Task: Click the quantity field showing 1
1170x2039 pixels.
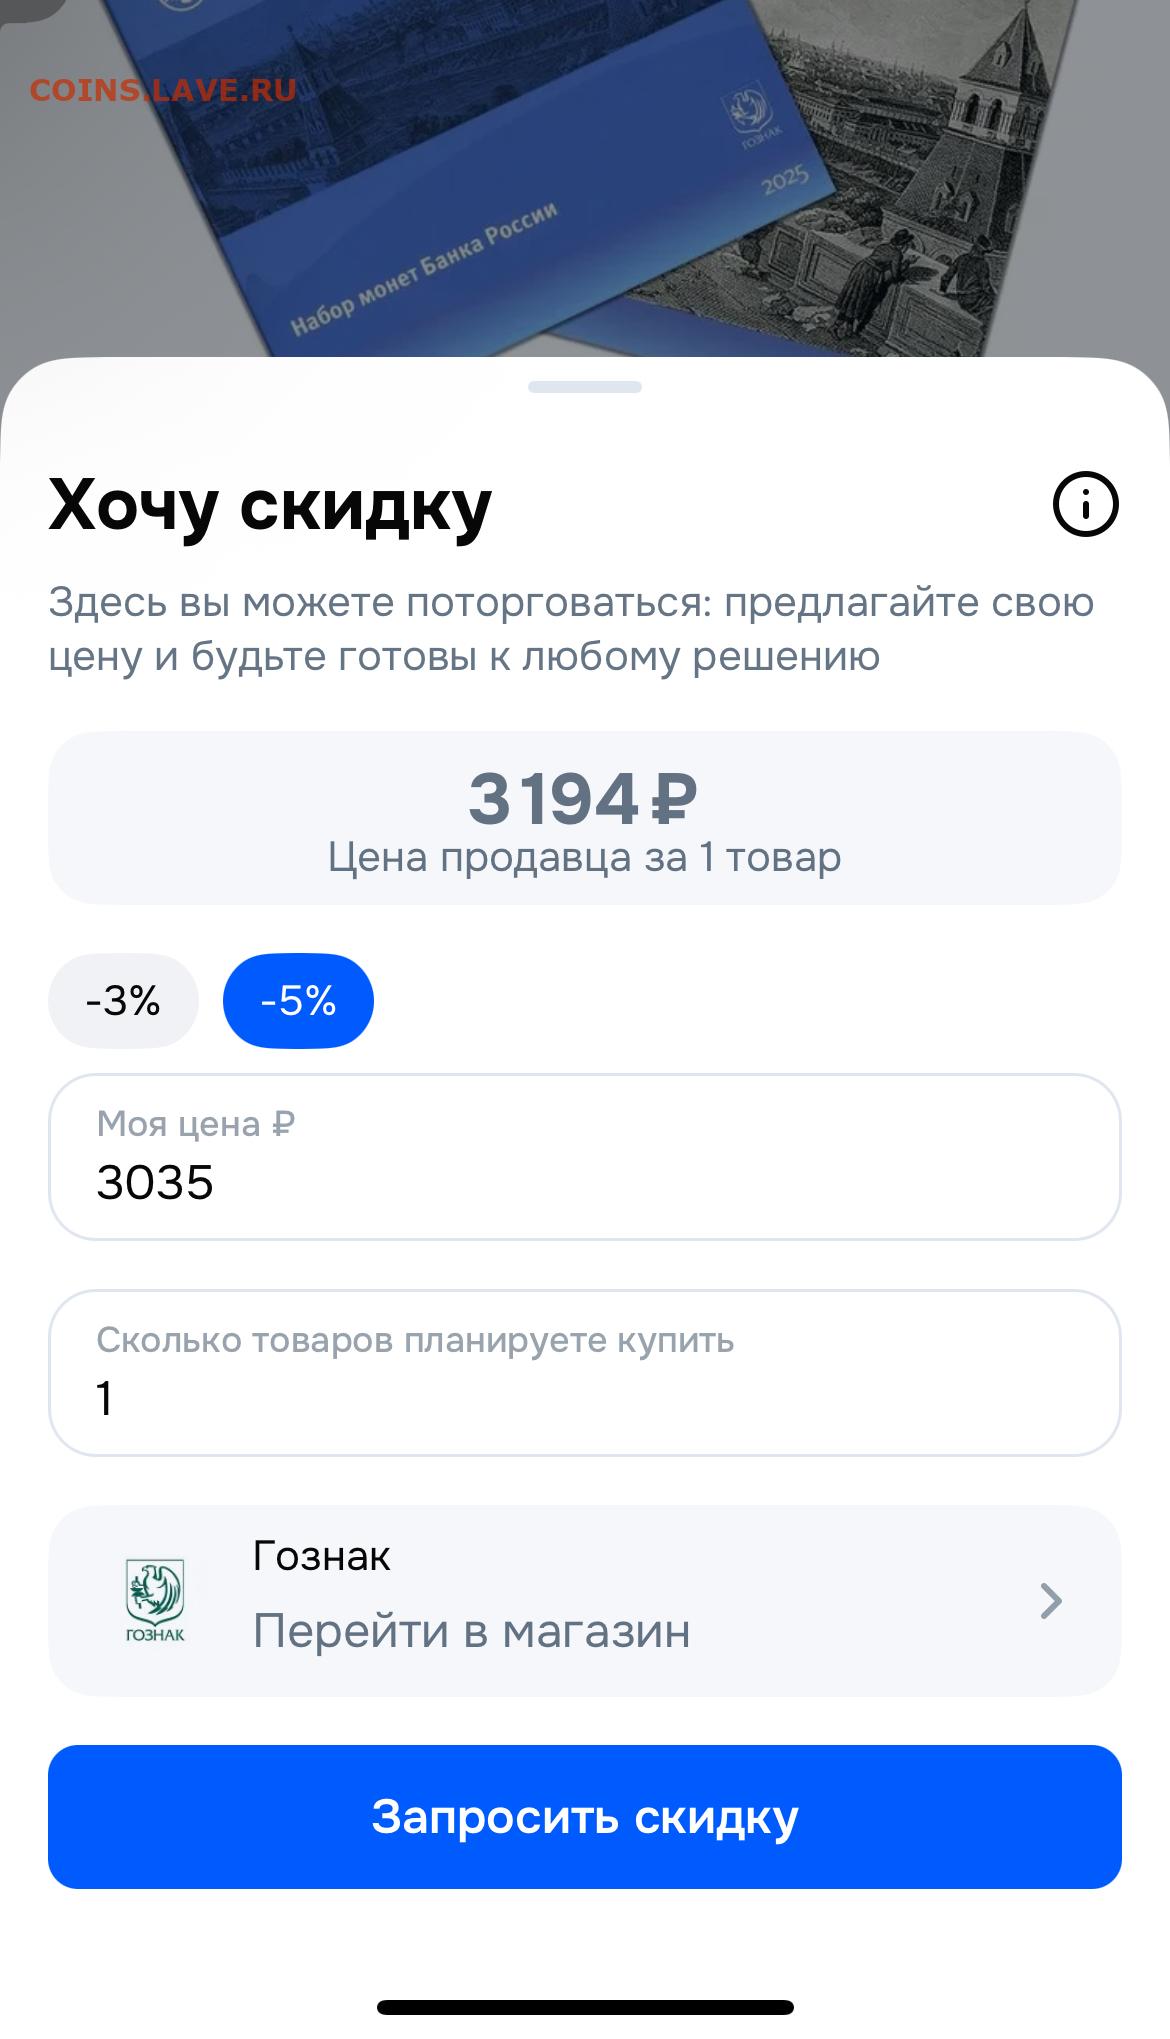Action: pos(585,1373)
